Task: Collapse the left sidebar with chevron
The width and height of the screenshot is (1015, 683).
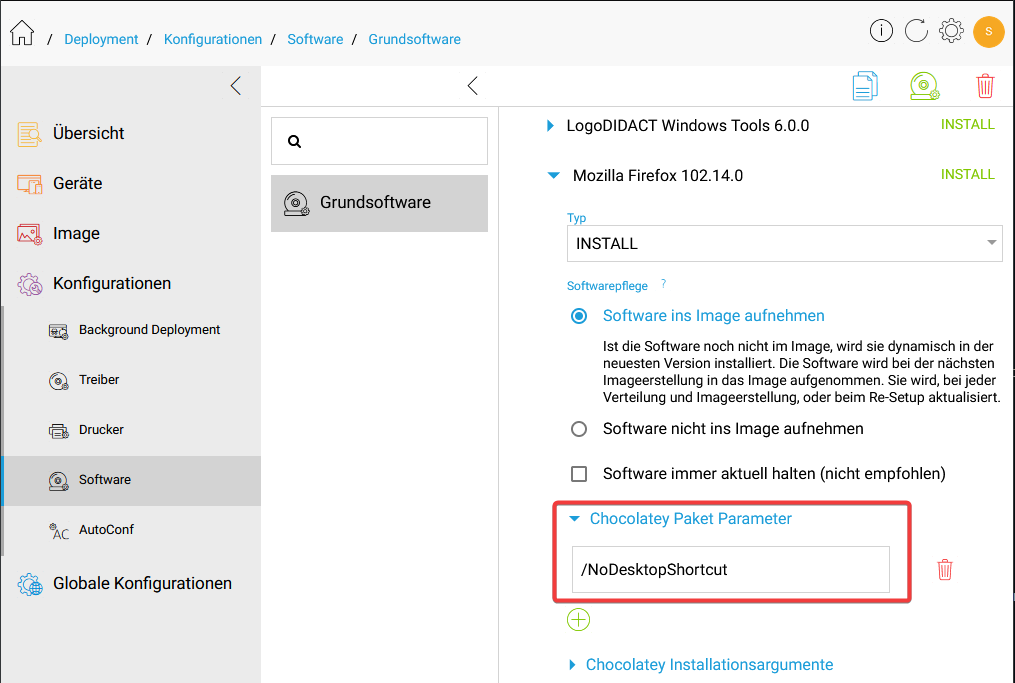Action: pyautogui.click(x=236, y=85)
